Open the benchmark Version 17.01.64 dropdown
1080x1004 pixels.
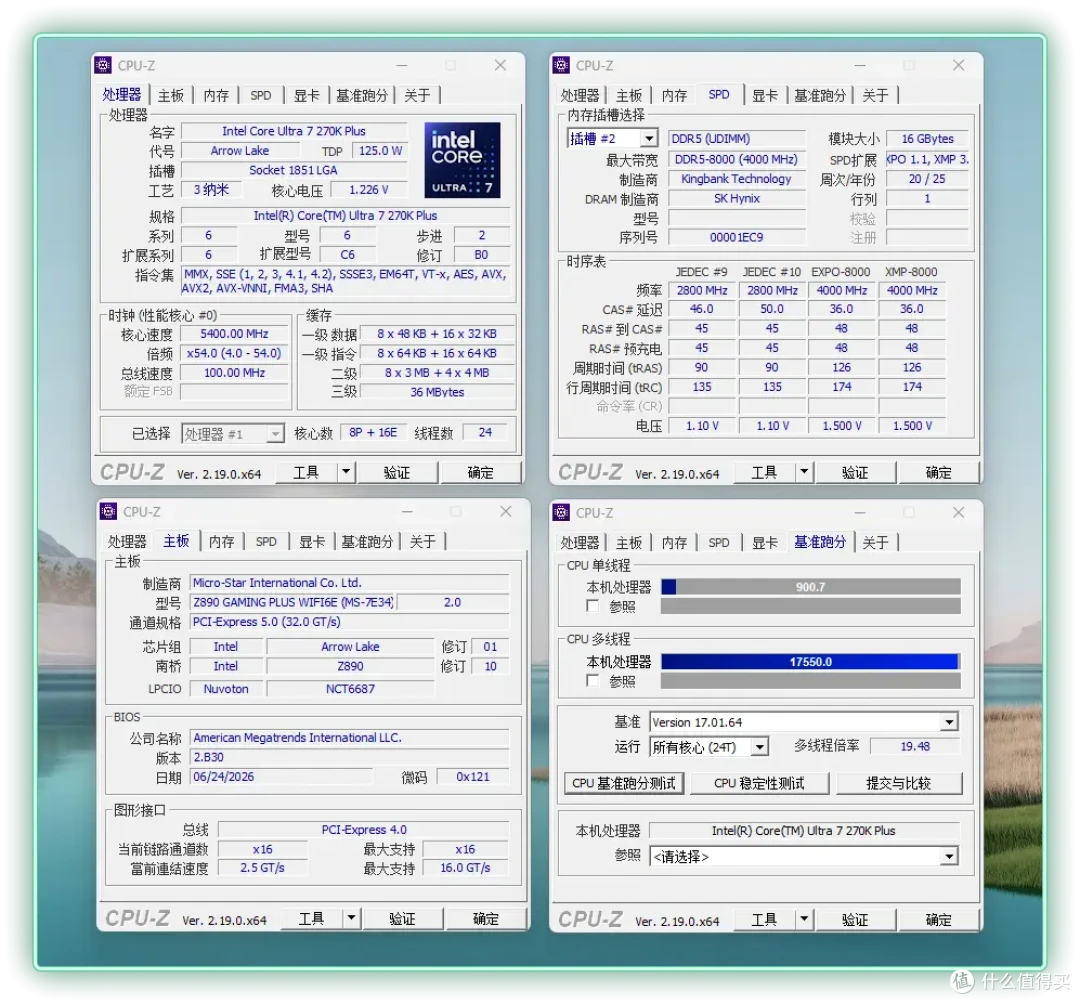click(x=949, y=722)
